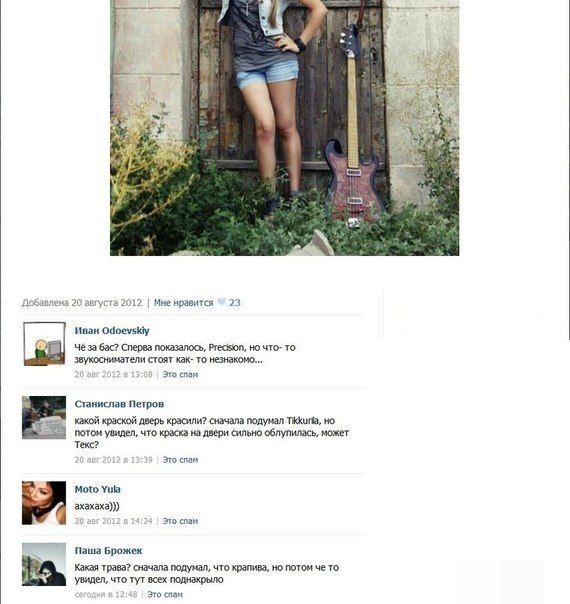The width and height of the screenshot is (570, 604).
Task: Click the name Станислав Петров
Action: (119, 404)
